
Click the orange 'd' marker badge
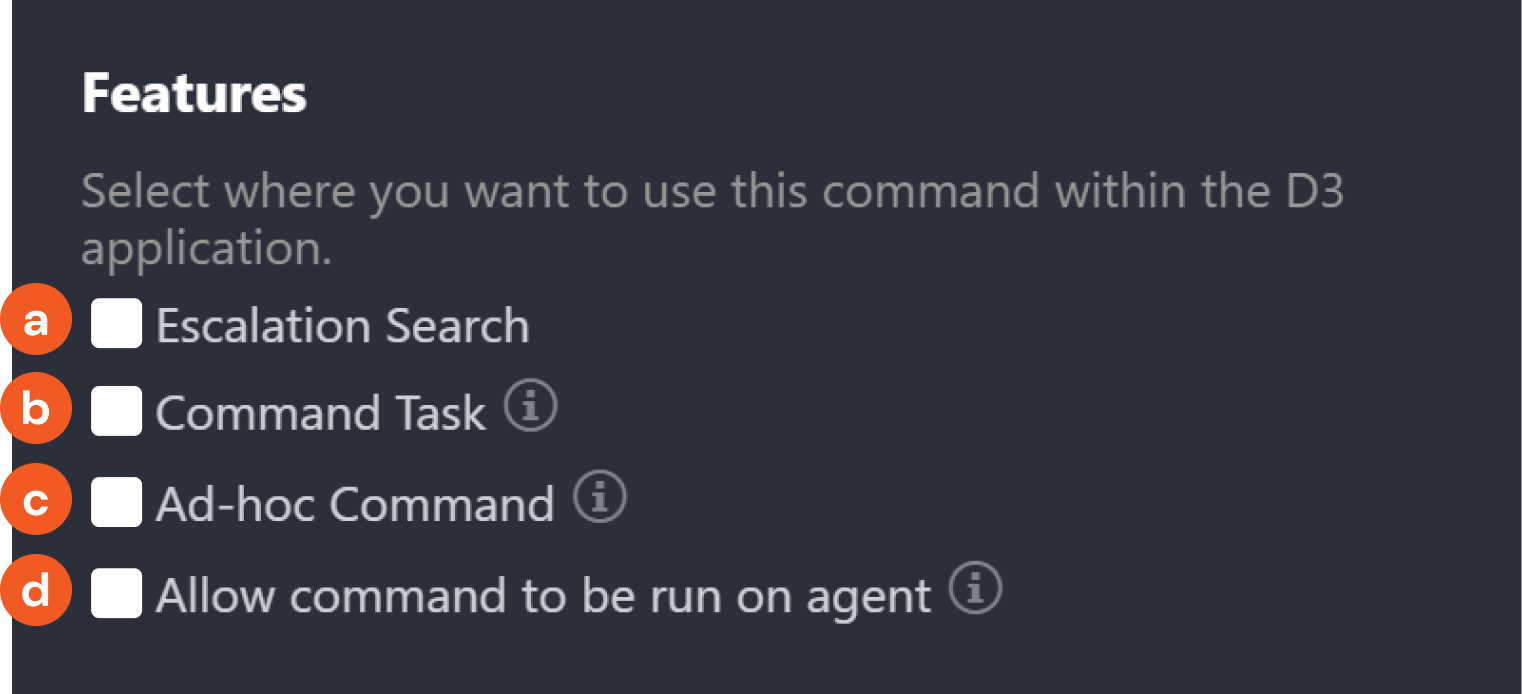pyautogui.click(x=36, y=592)
